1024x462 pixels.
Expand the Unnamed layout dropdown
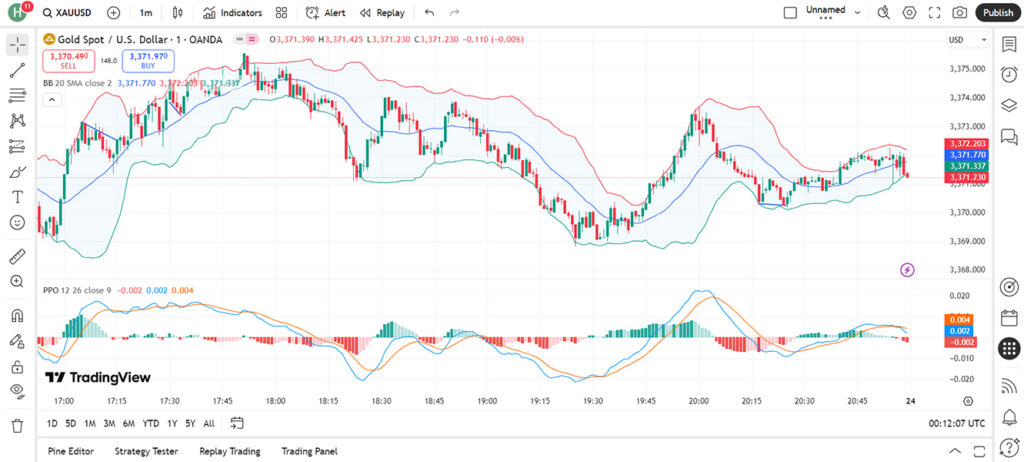click(857, 12)
